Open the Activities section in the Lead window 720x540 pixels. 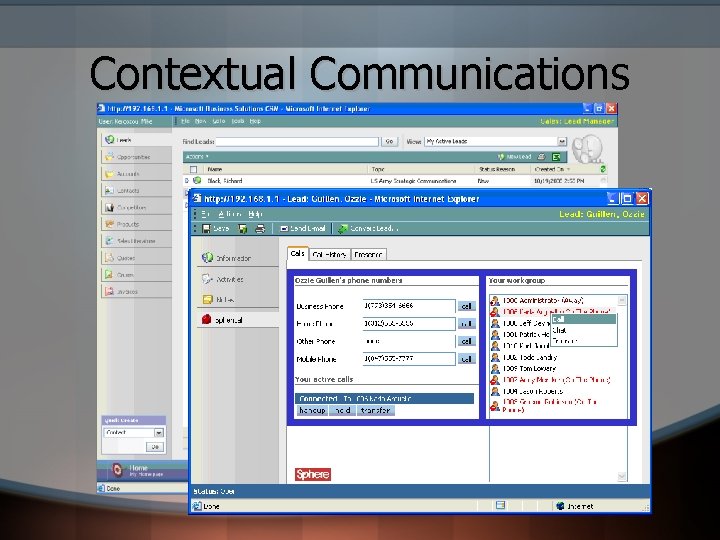(x=238, y=279)
